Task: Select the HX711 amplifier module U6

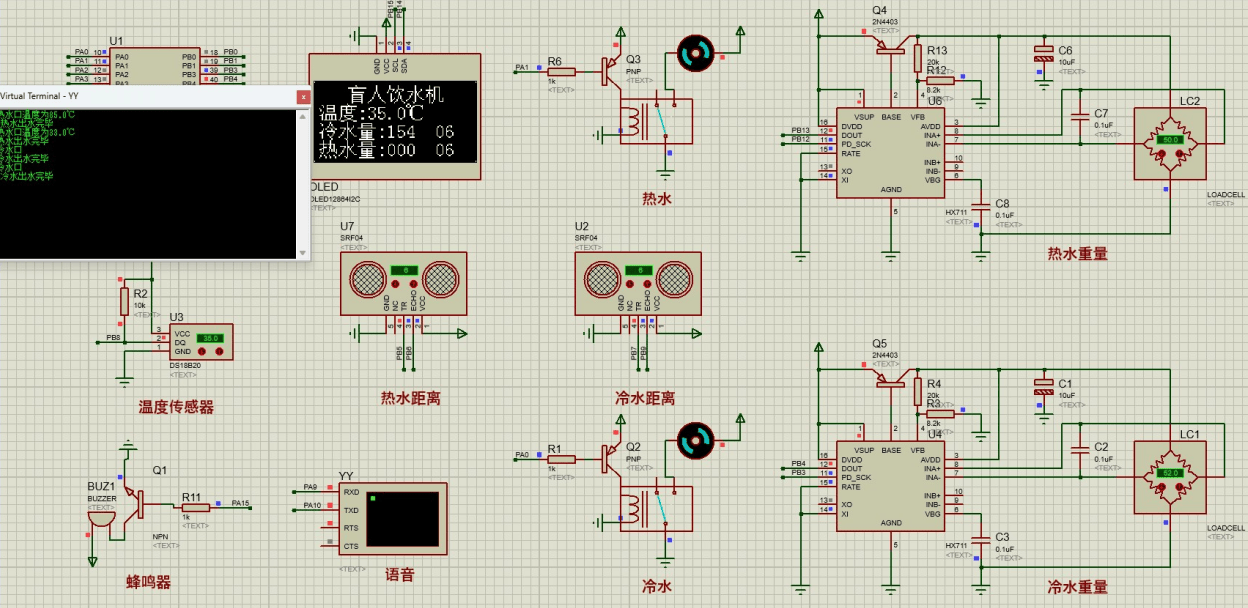Action: tap(890, 150)
